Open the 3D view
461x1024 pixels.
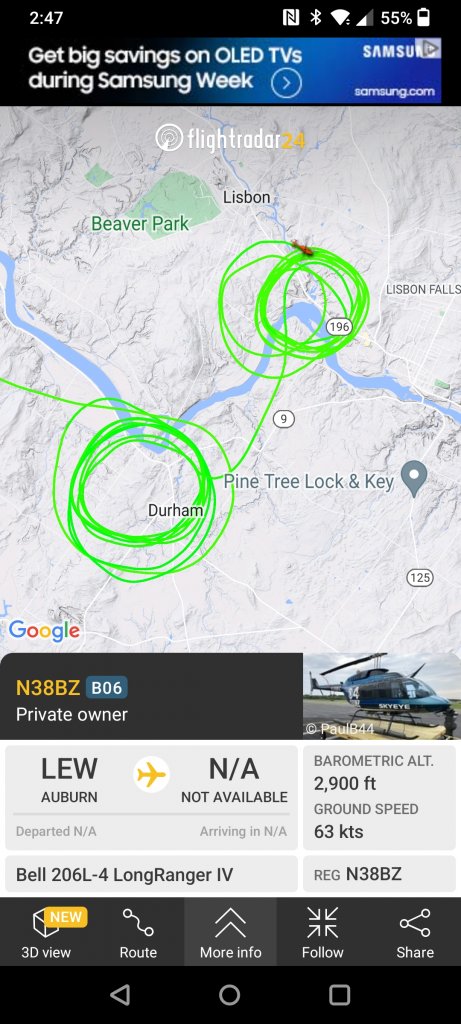click(46, 932)
